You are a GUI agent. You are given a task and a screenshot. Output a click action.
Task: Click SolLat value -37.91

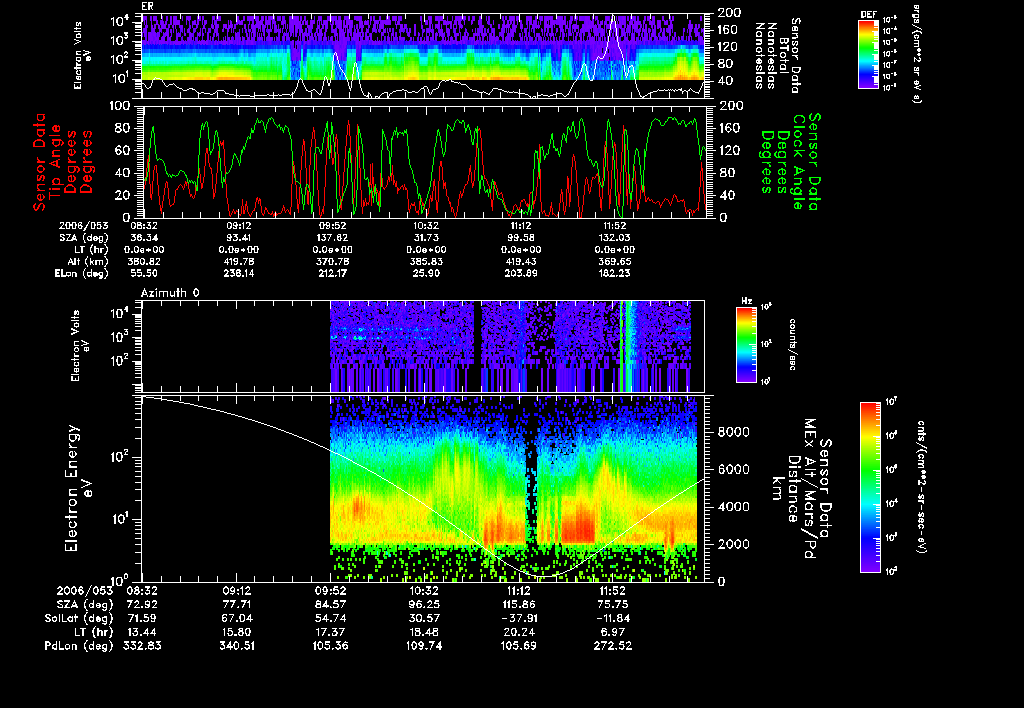pyautogui.click(x=518, y=618)
